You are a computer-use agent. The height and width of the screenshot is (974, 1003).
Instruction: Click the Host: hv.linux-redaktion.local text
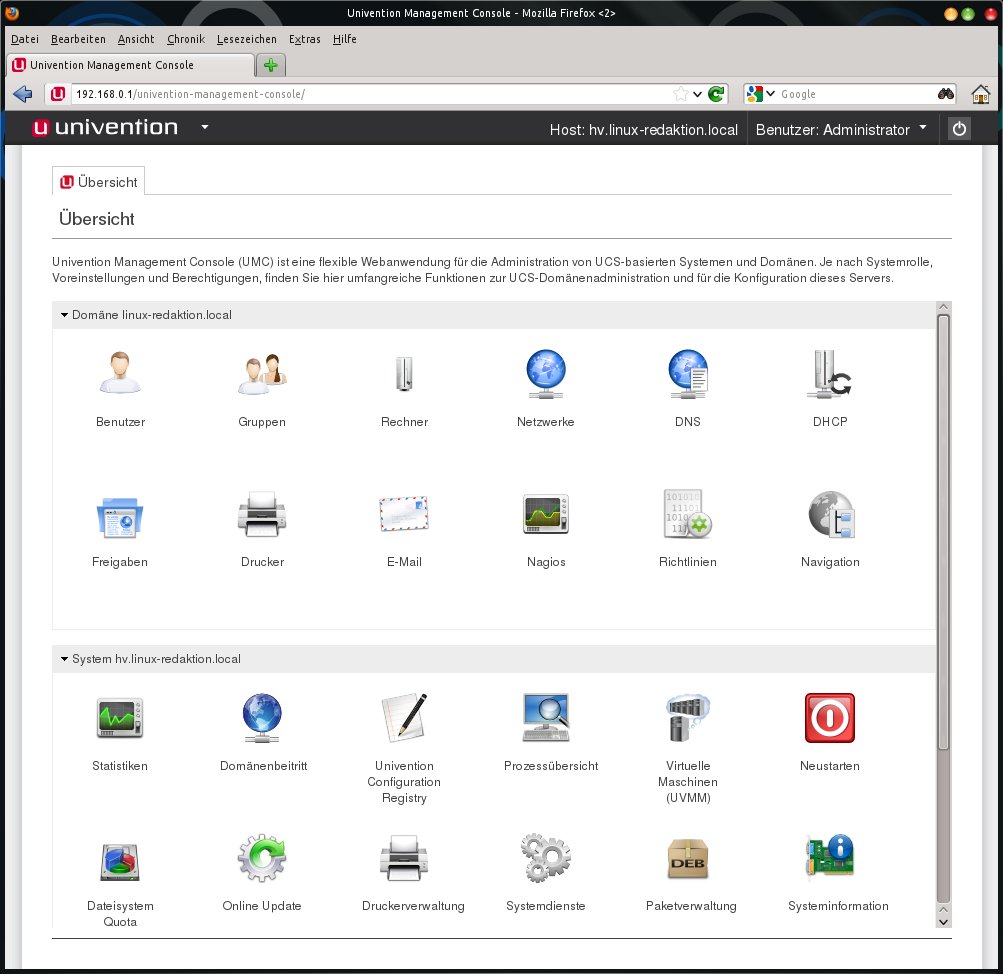pos(644,130)
